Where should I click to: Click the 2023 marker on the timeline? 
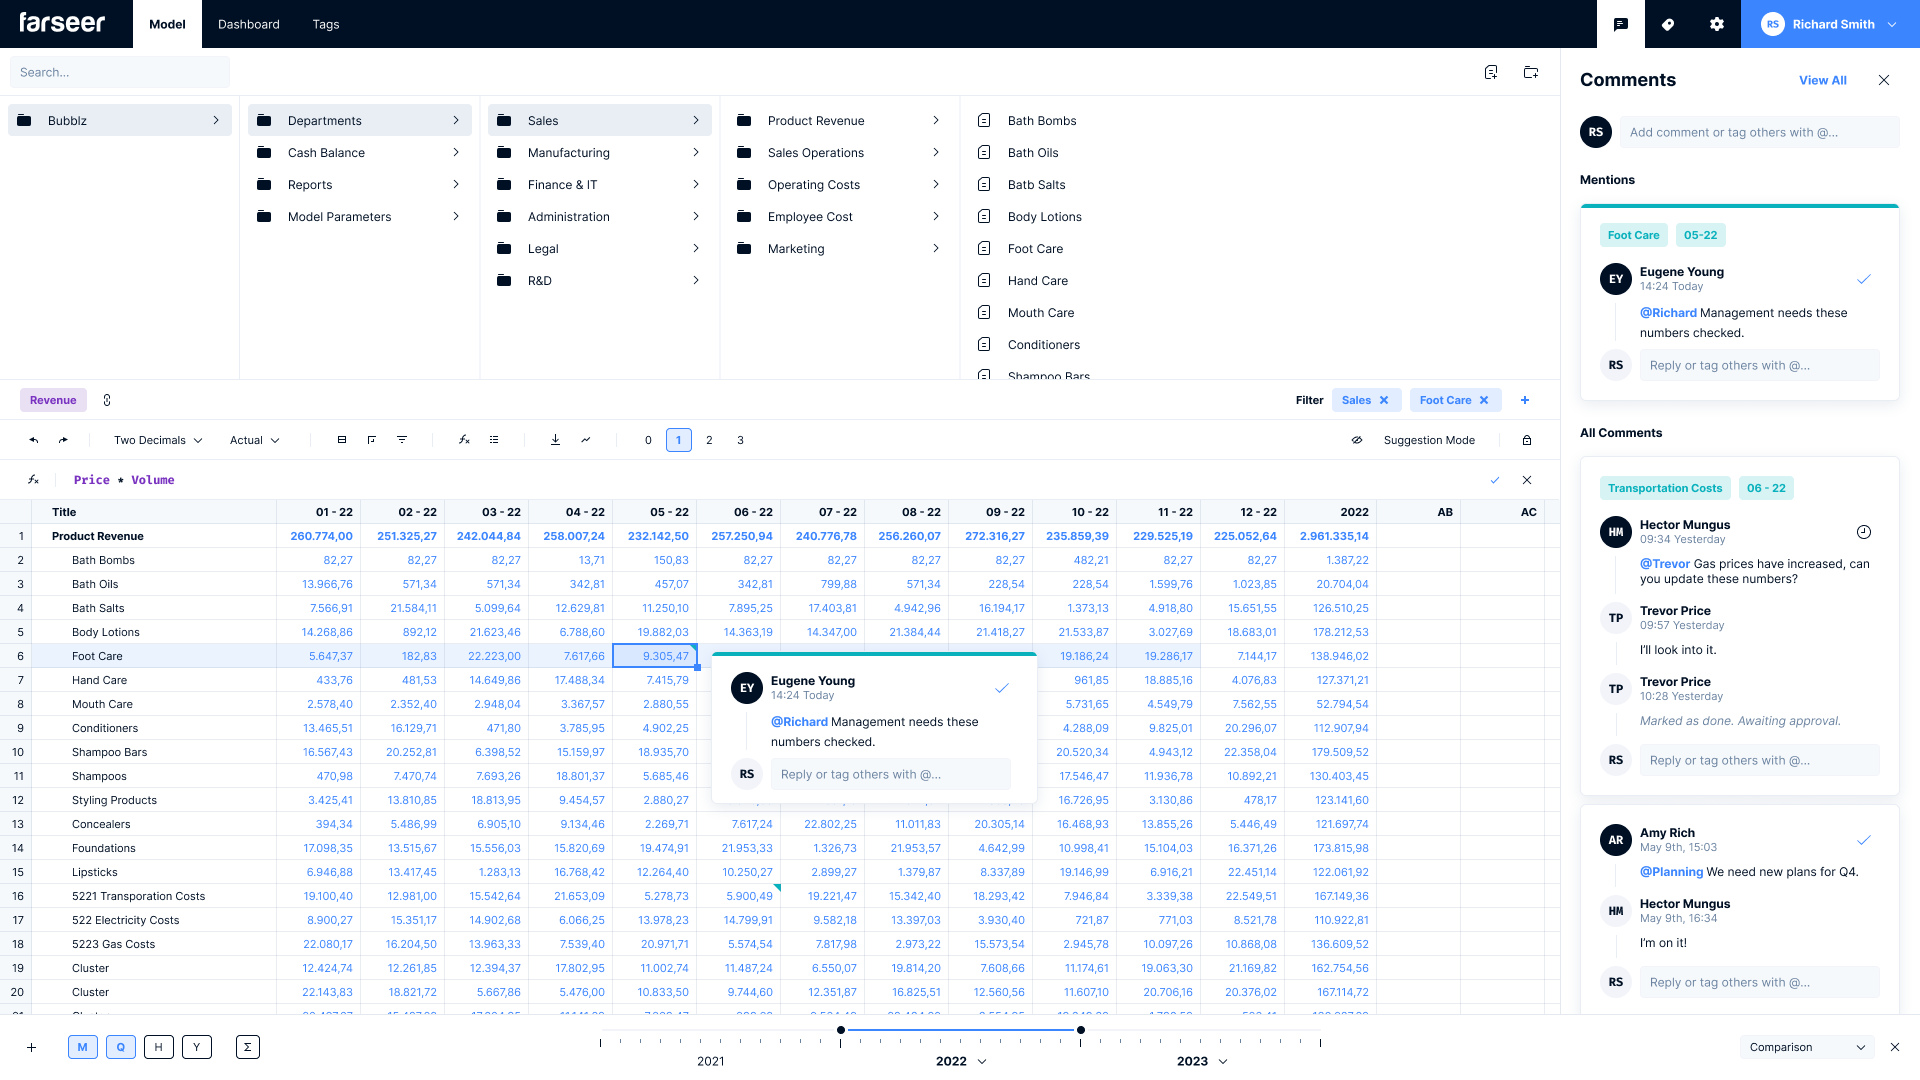pos(1192,1061)
